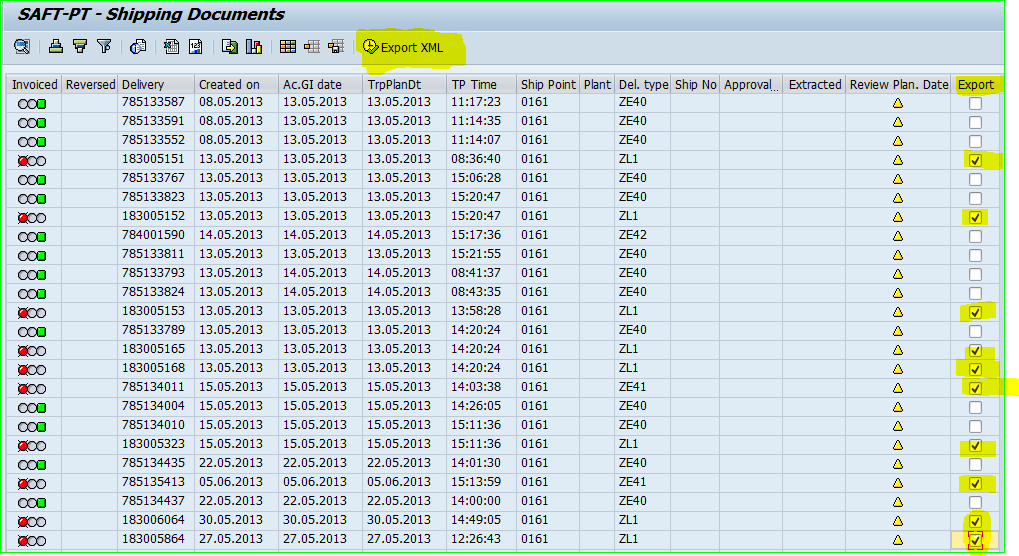Click the Sort descending toolbar icon
This screenshot has height=556, width=1019.
click(x=80, y=46)
